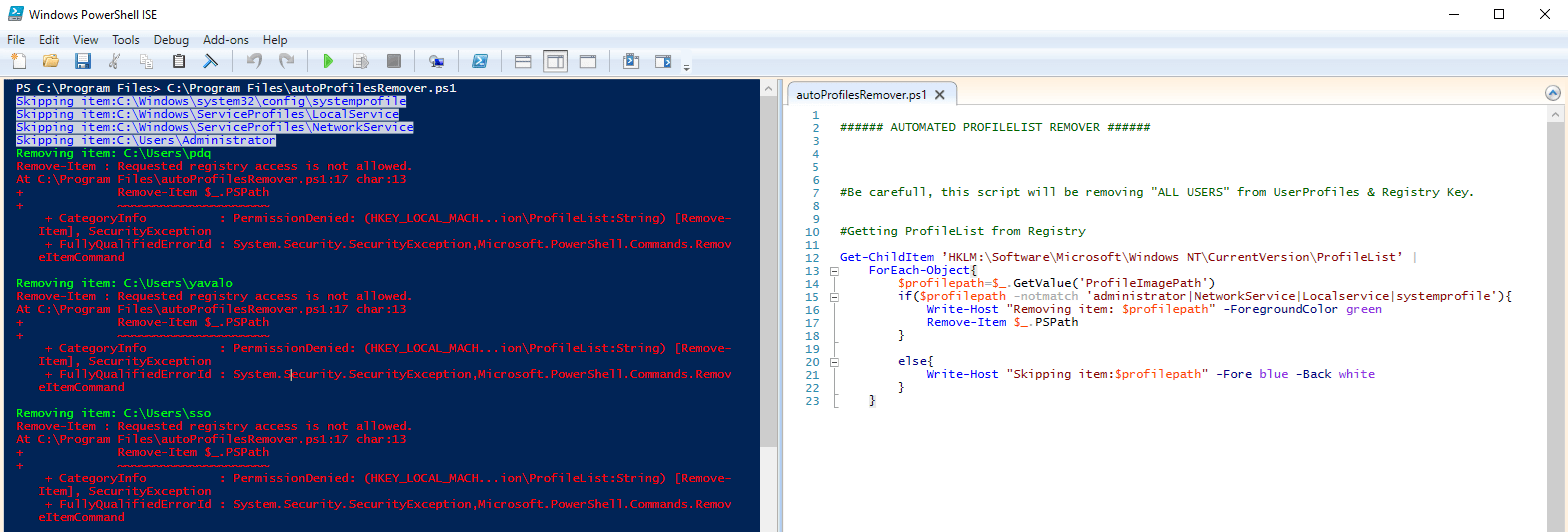Paste from clipboard toolbar icon

[x=179, y=61]
